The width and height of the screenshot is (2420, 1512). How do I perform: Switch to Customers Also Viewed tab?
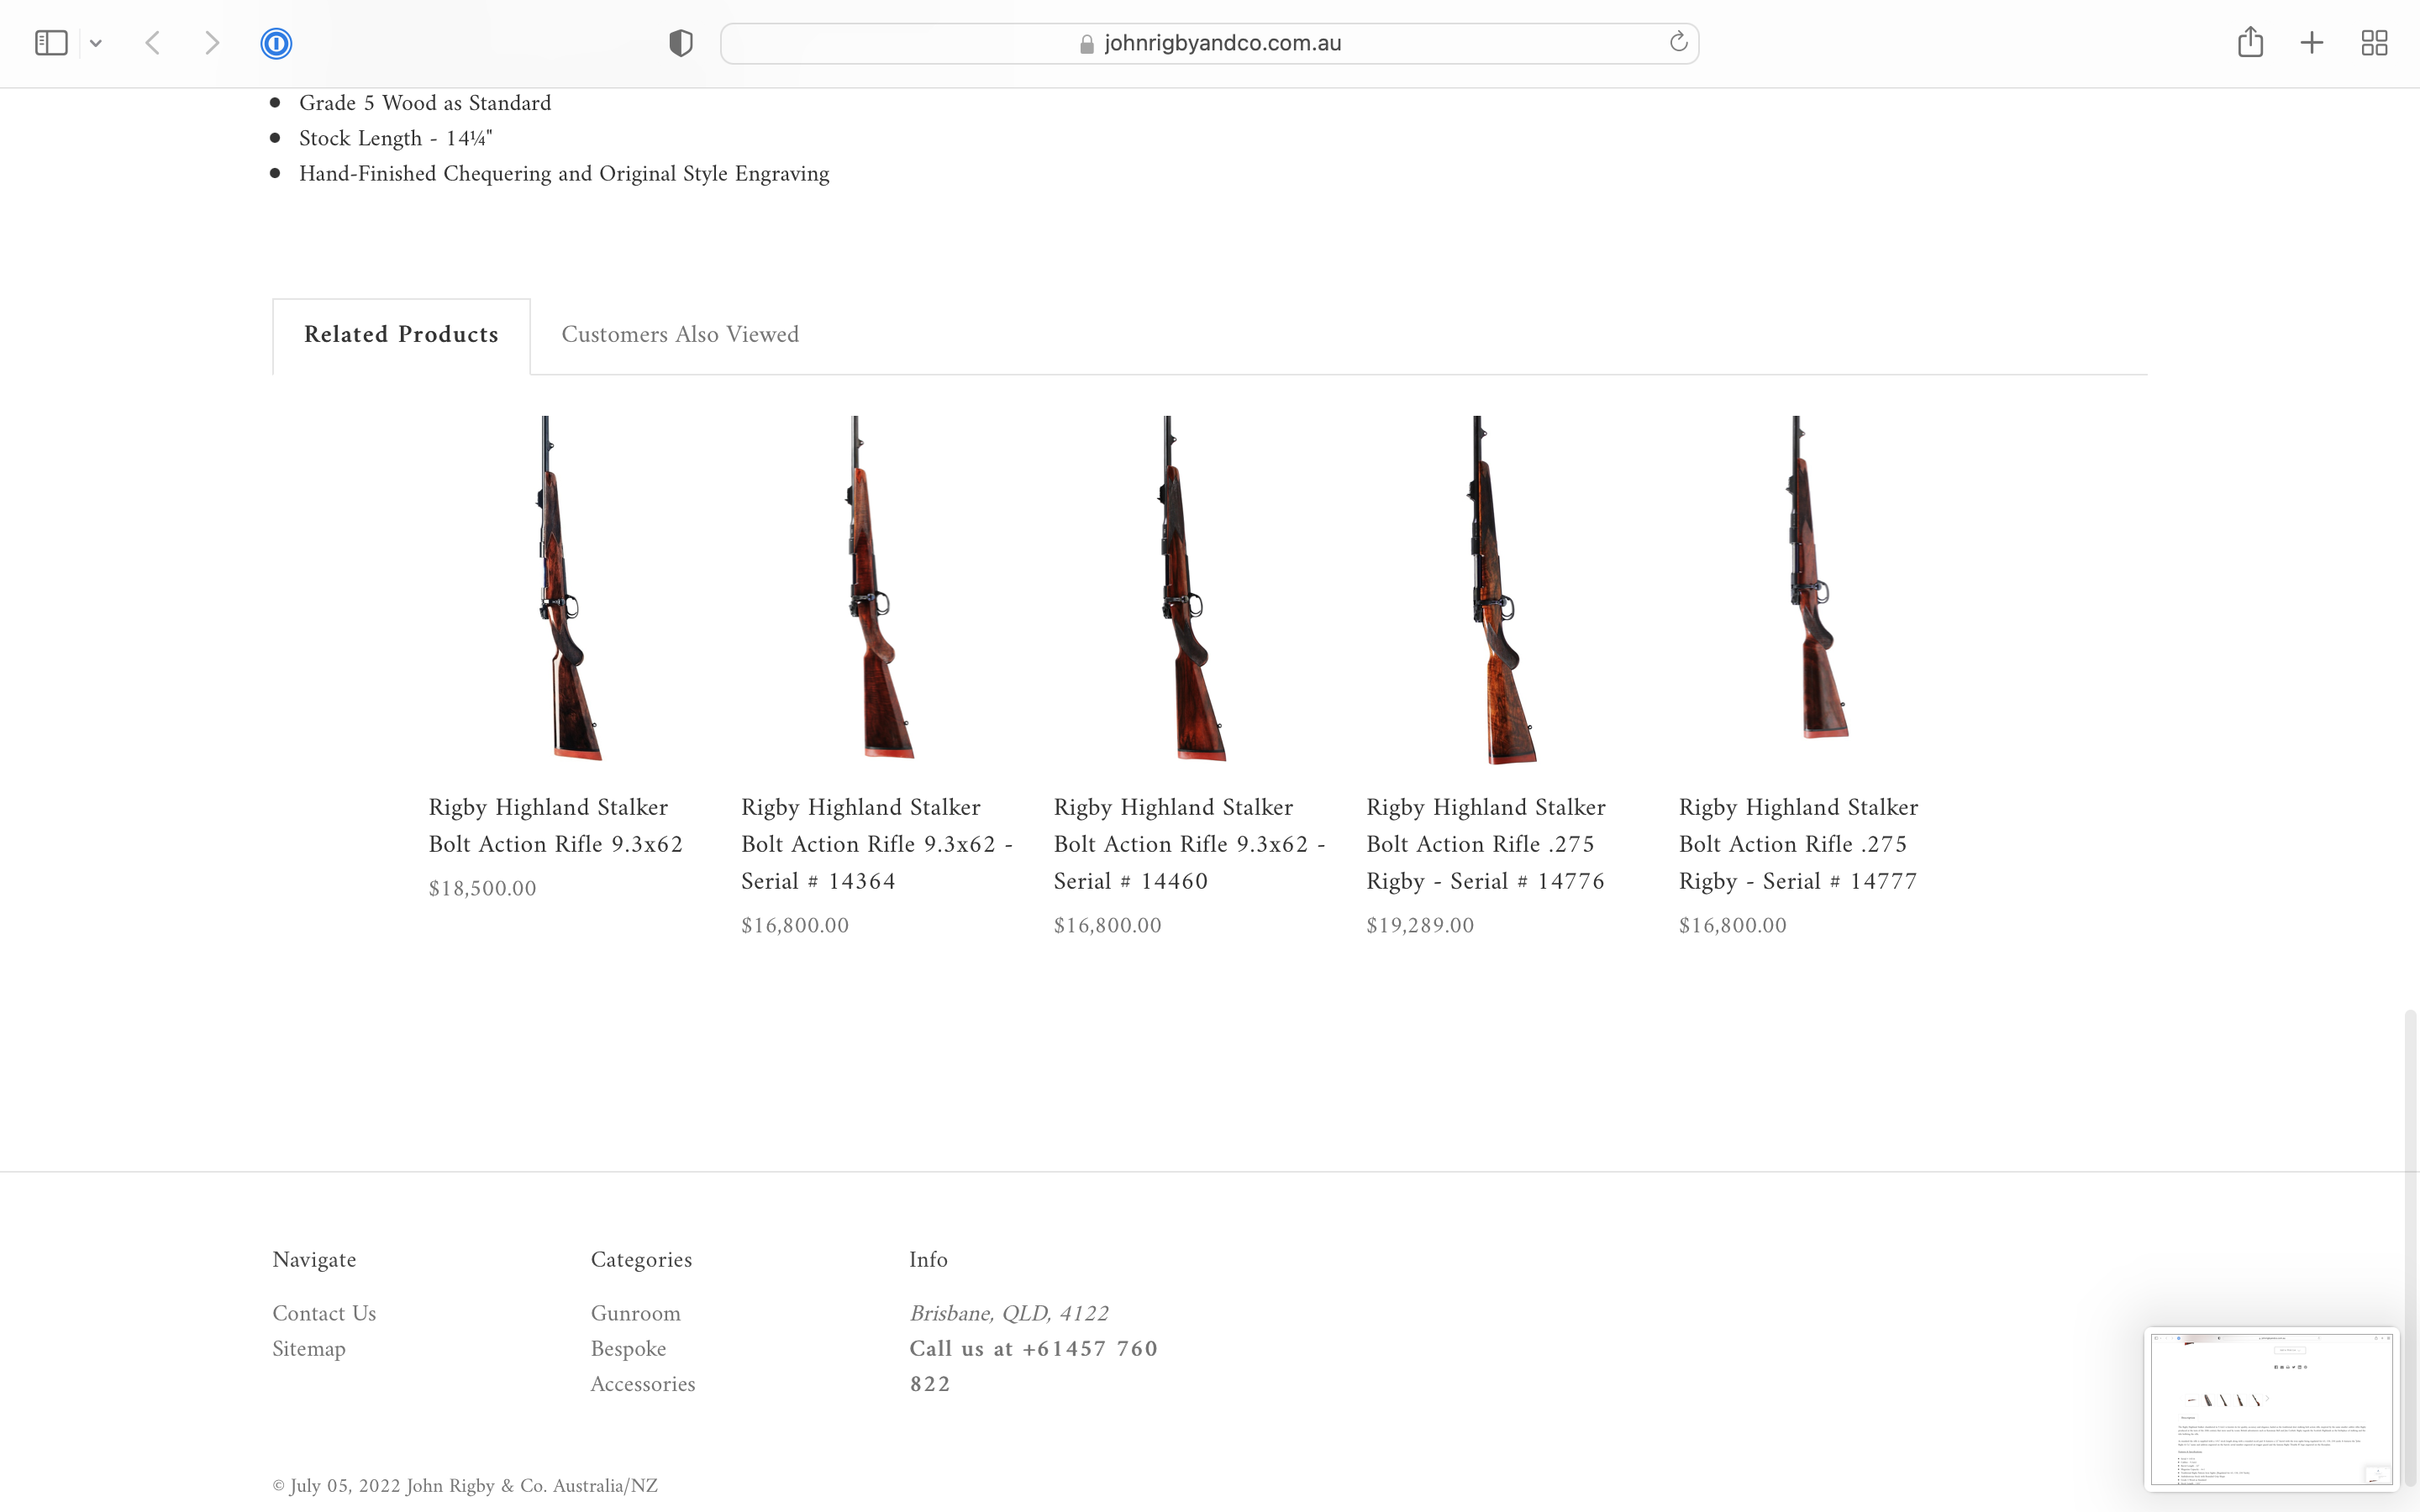(680, 335)
